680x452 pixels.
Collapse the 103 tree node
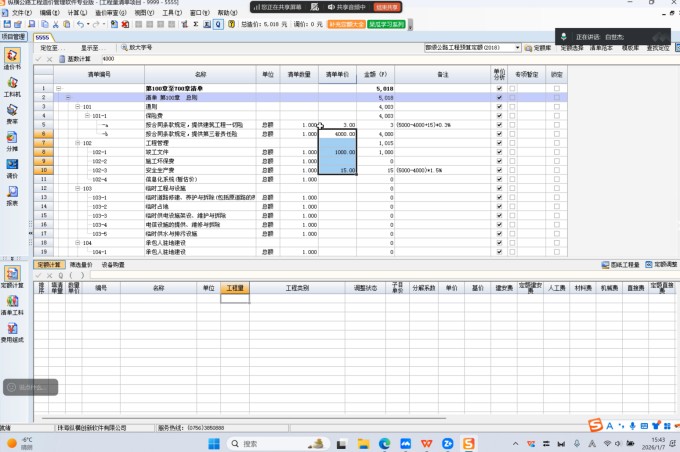77,187
